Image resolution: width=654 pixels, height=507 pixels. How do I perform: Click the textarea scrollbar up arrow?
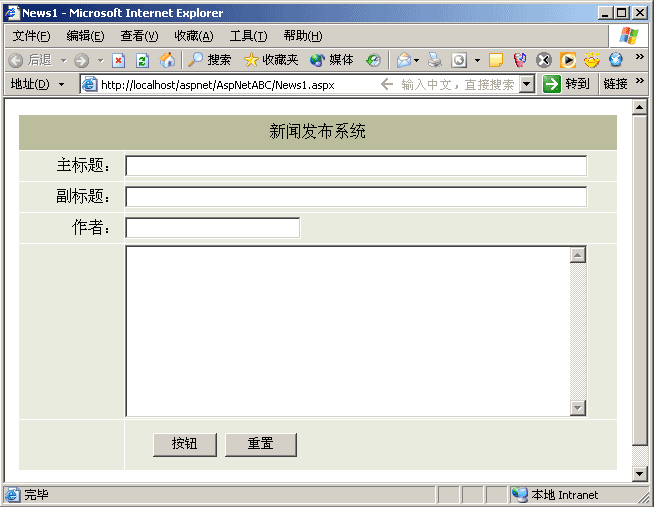click(x=578, y=255)
